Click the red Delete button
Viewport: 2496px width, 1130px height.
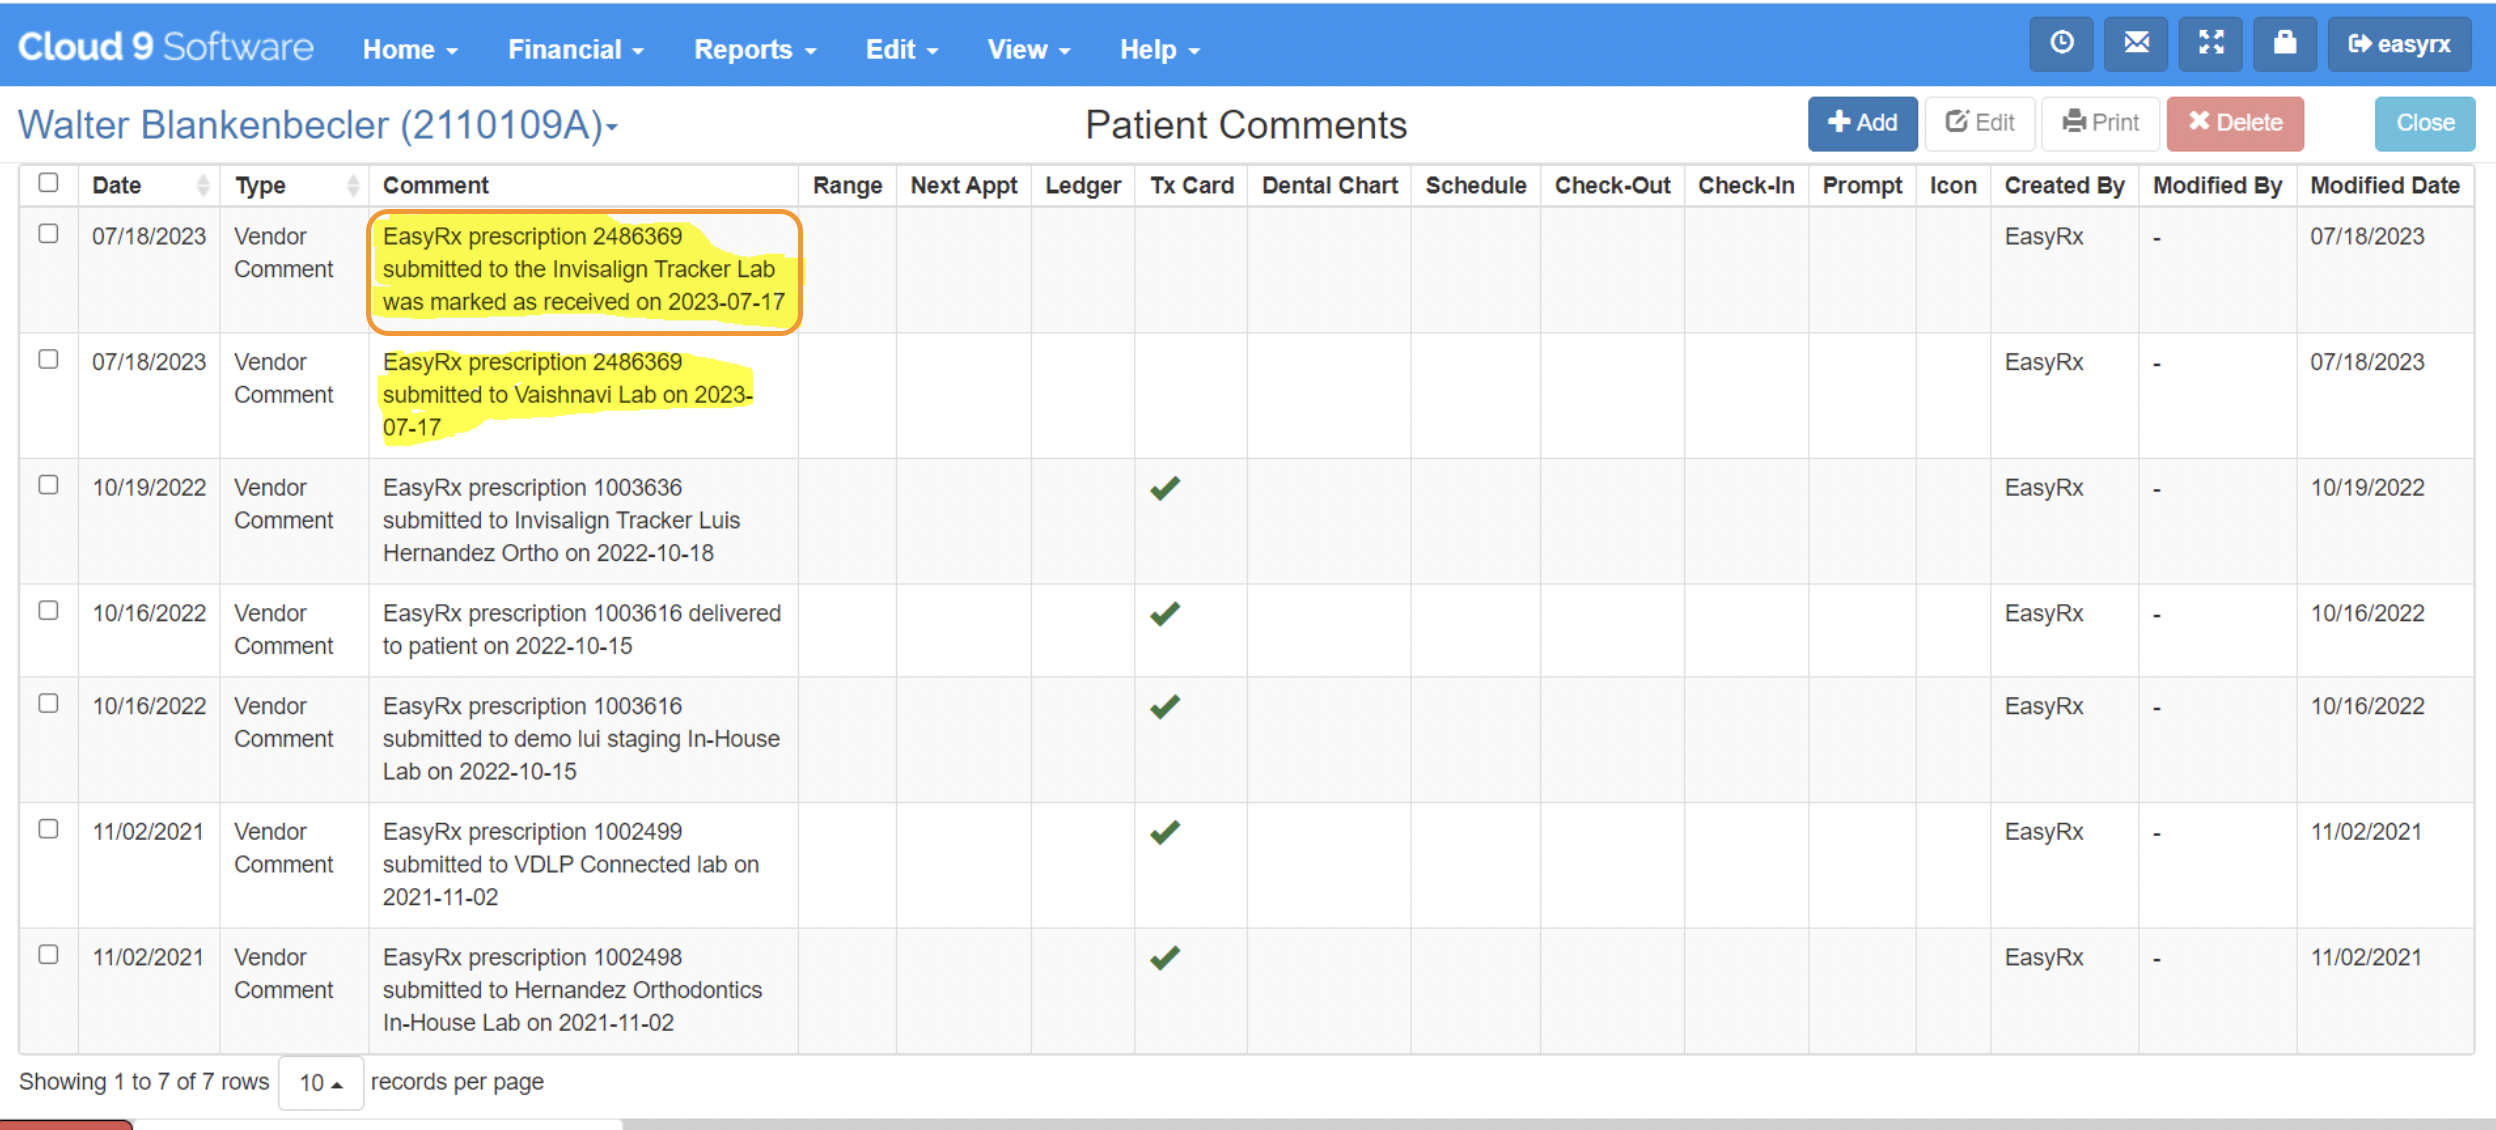coord(2235,123)
